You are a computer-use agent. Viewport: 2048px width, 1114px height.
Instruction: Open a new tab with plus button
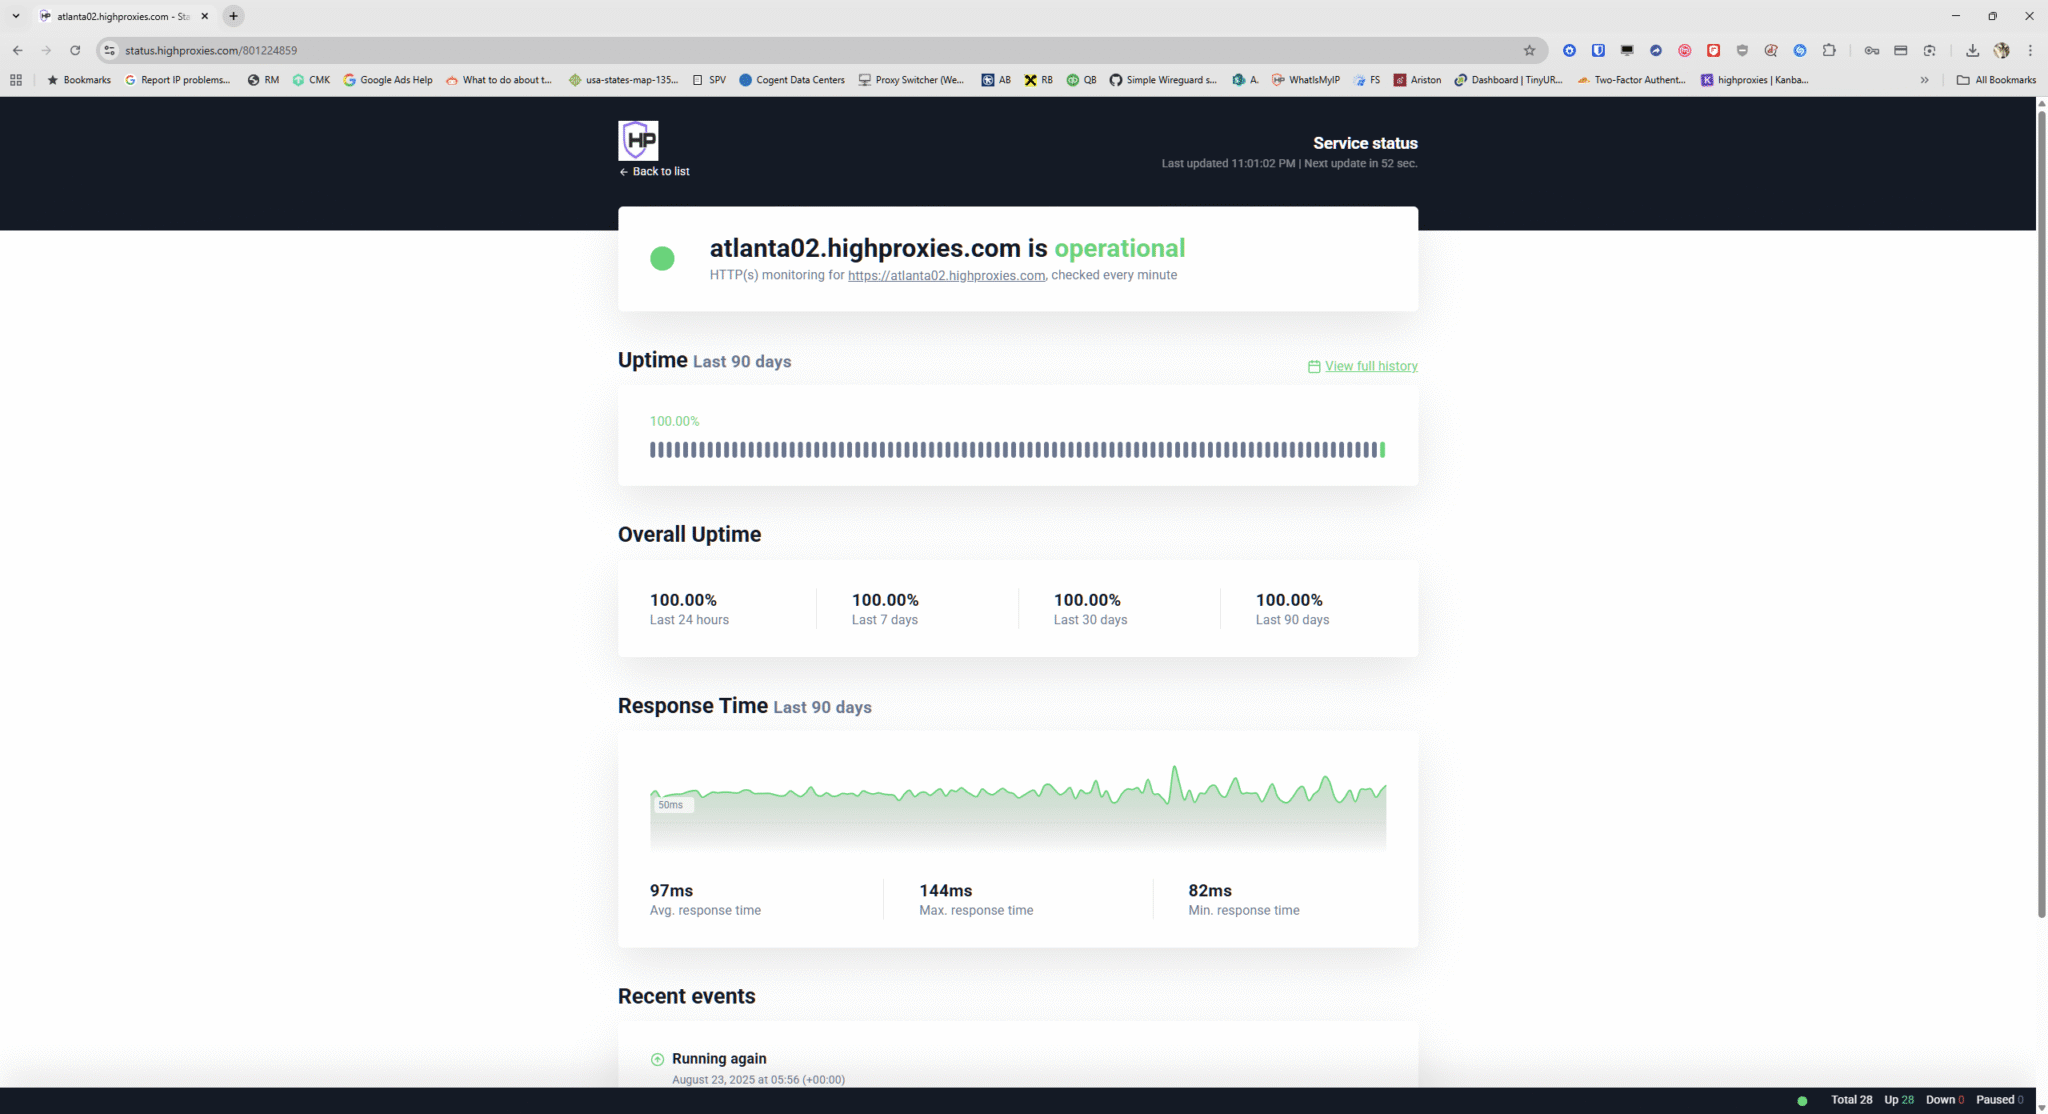(x=233, y=16)
